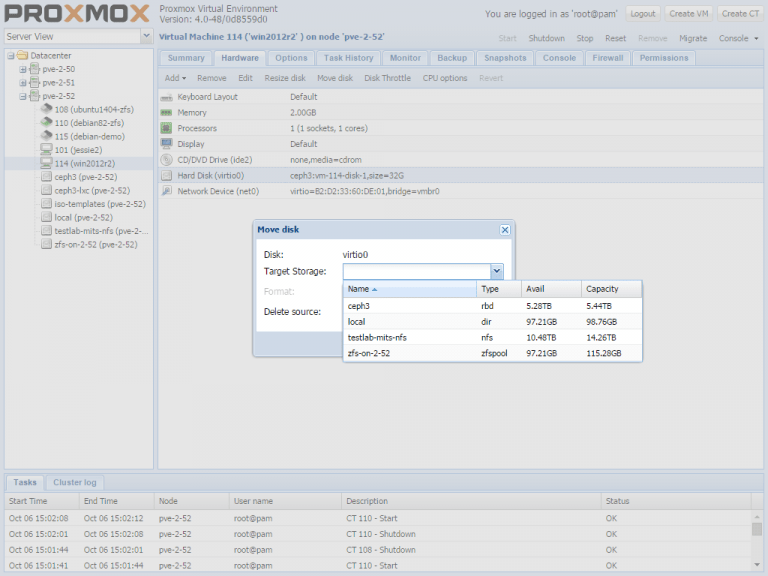Viewport: 768px width, 576px height.
Task: Click container icon for 108 (ubuntu1404-zfs)
Action: (47, 109)
